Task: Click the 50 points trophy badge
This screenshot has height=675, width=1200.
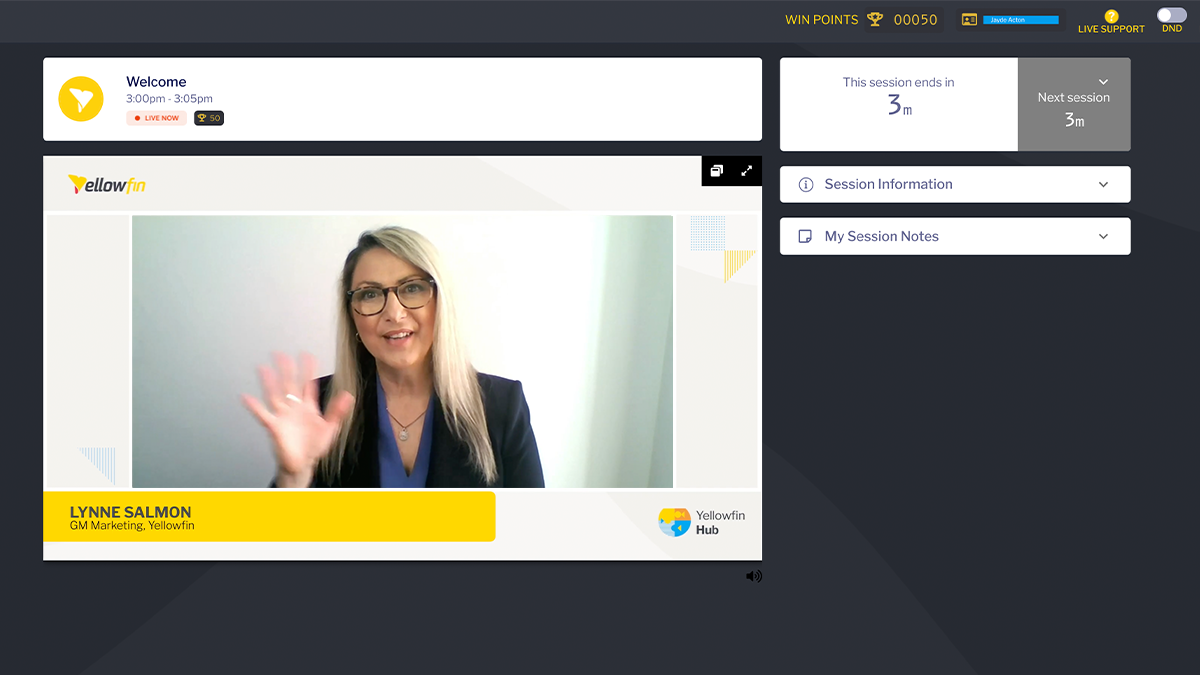Action: click(209, 118)
